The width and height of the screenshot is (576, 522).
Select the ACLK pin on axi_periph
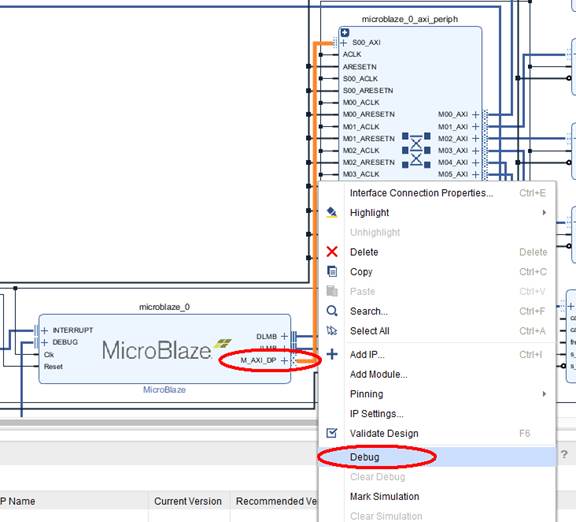(x=352, y=54)
